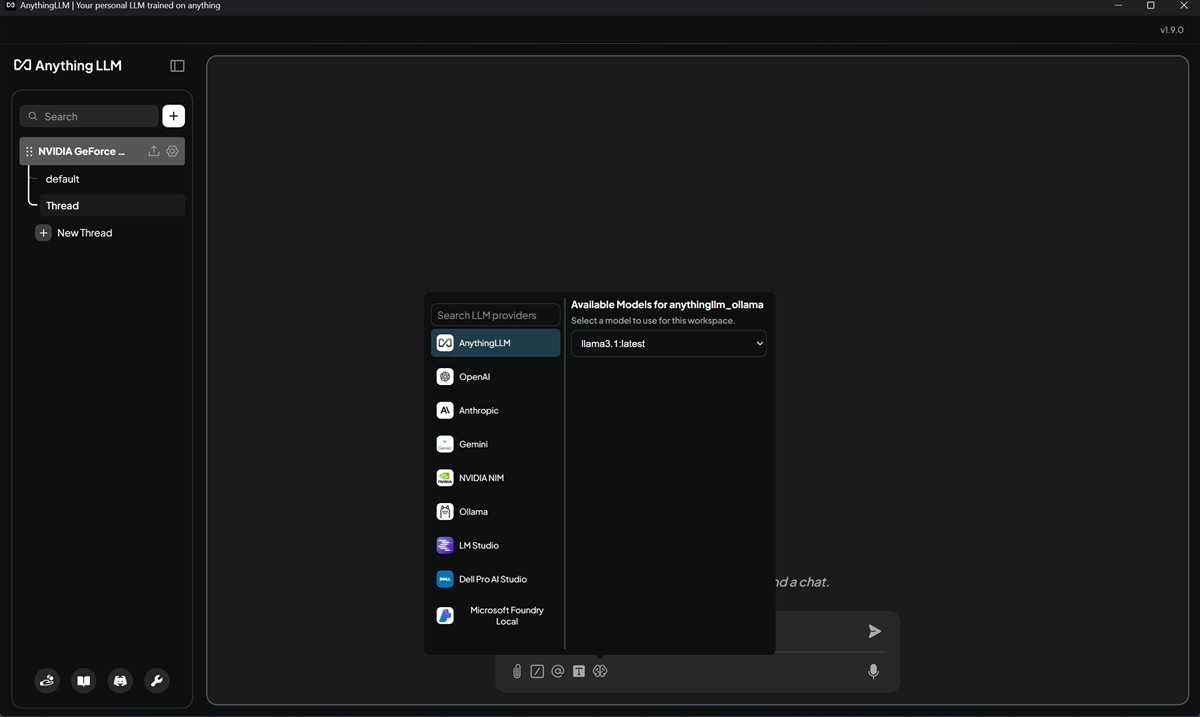Toggle the sidebar collapse icon
The height and width of the screenshot is (717, 1200).
(x=177, y=66)
